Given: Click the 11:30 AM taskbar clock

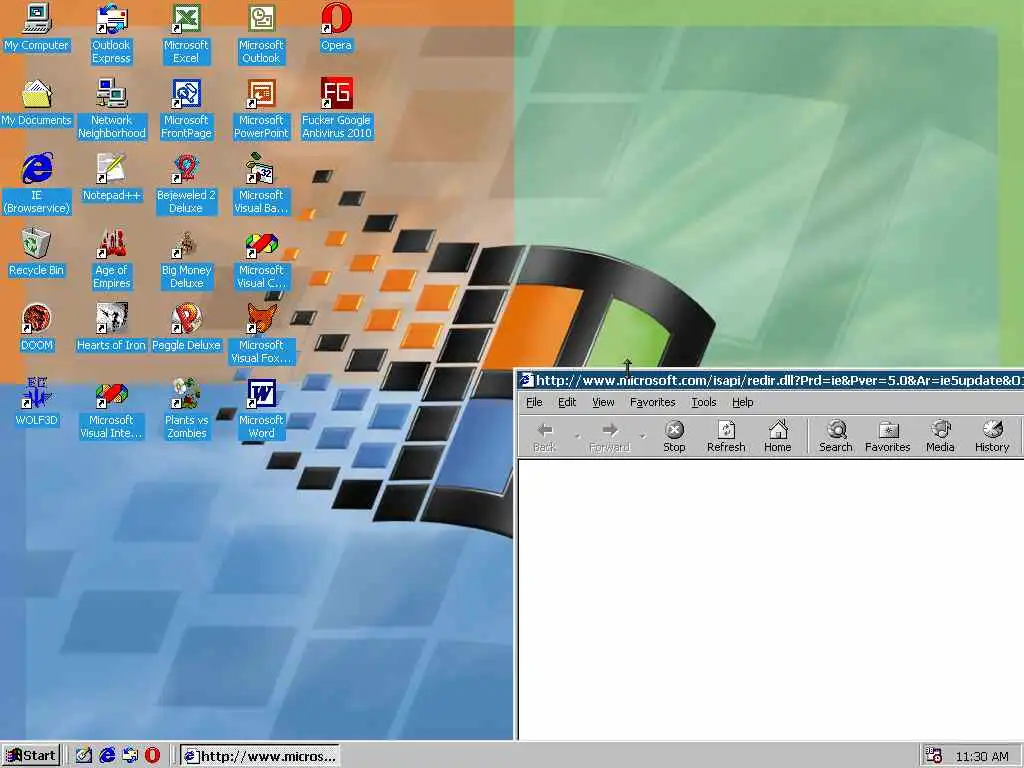Looking at the screenshot, I should tap(982, 757).
